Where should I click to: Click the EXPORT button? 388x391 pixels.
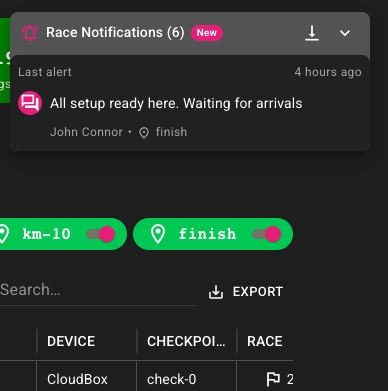(x=246, y=292)
